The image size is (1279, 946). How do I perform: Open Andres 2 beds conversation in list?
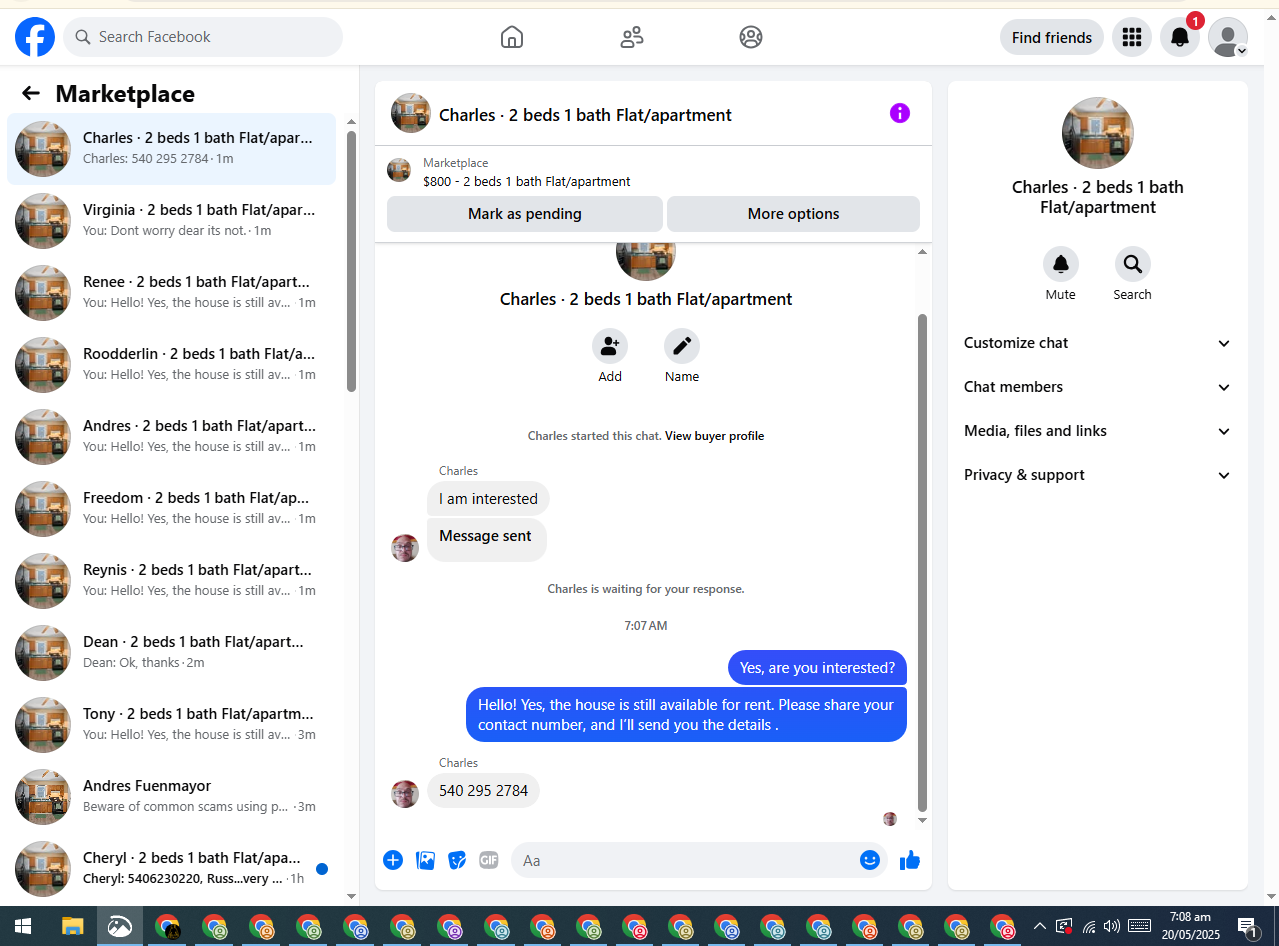click(172, 437)
